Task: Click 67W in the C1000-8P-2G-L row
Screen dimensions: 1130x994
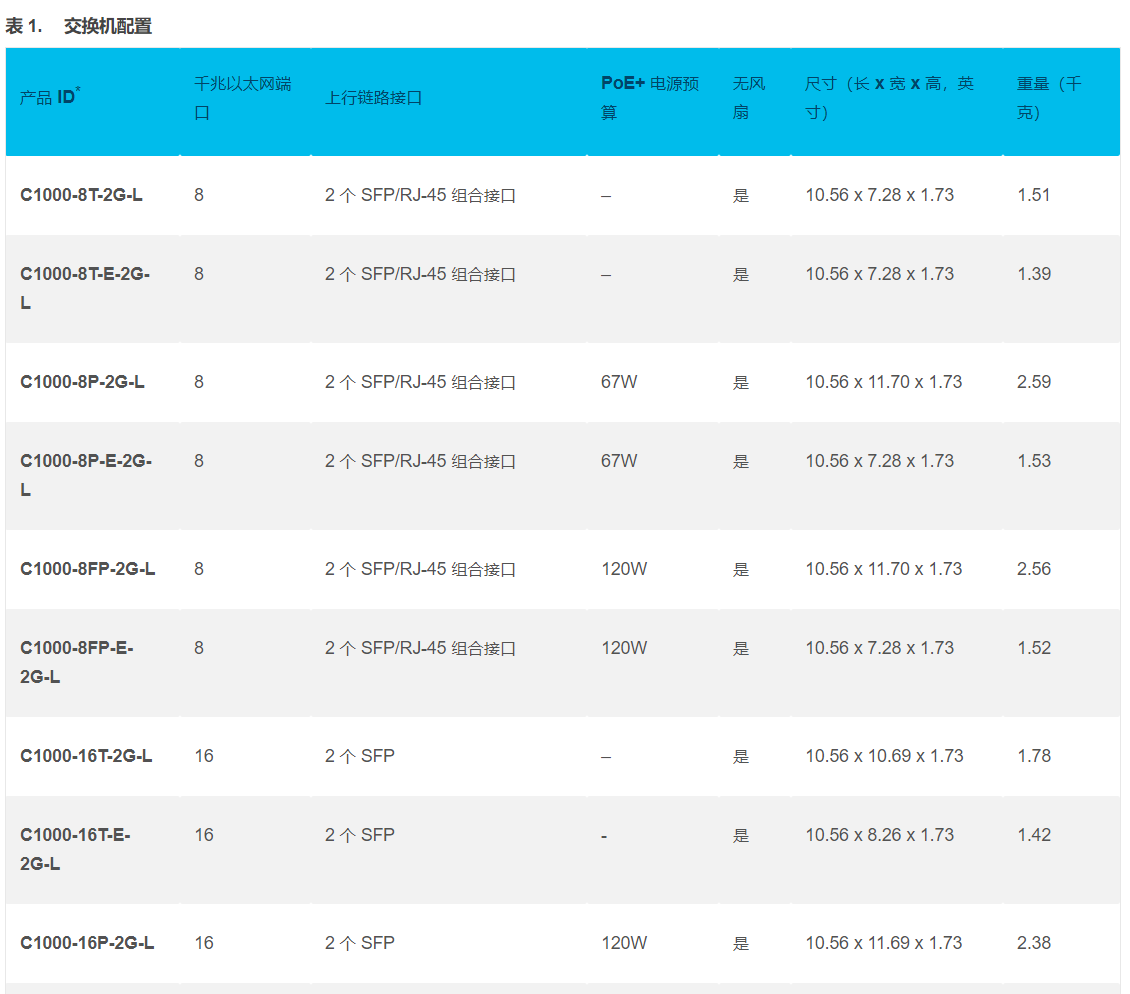Action: click(x=619, y=382)
